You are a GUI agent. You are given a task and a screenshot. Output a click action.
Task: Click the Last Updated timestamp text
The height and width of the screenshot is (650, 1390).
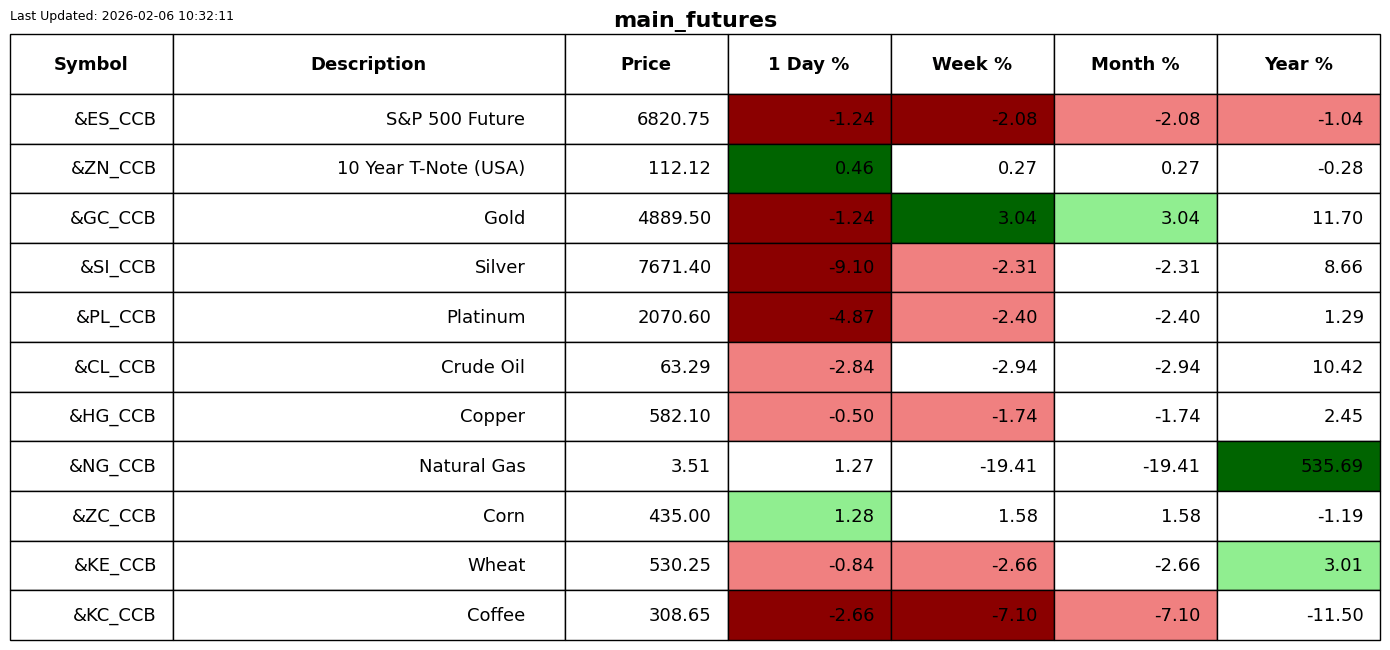(x=122, y=16)
